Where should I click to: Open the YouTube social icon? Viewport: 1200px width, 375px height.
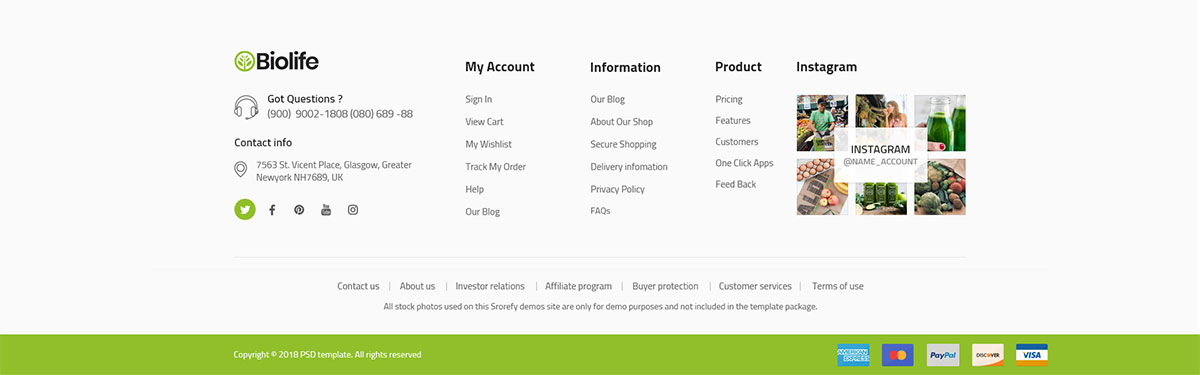(x=326, y=210)
